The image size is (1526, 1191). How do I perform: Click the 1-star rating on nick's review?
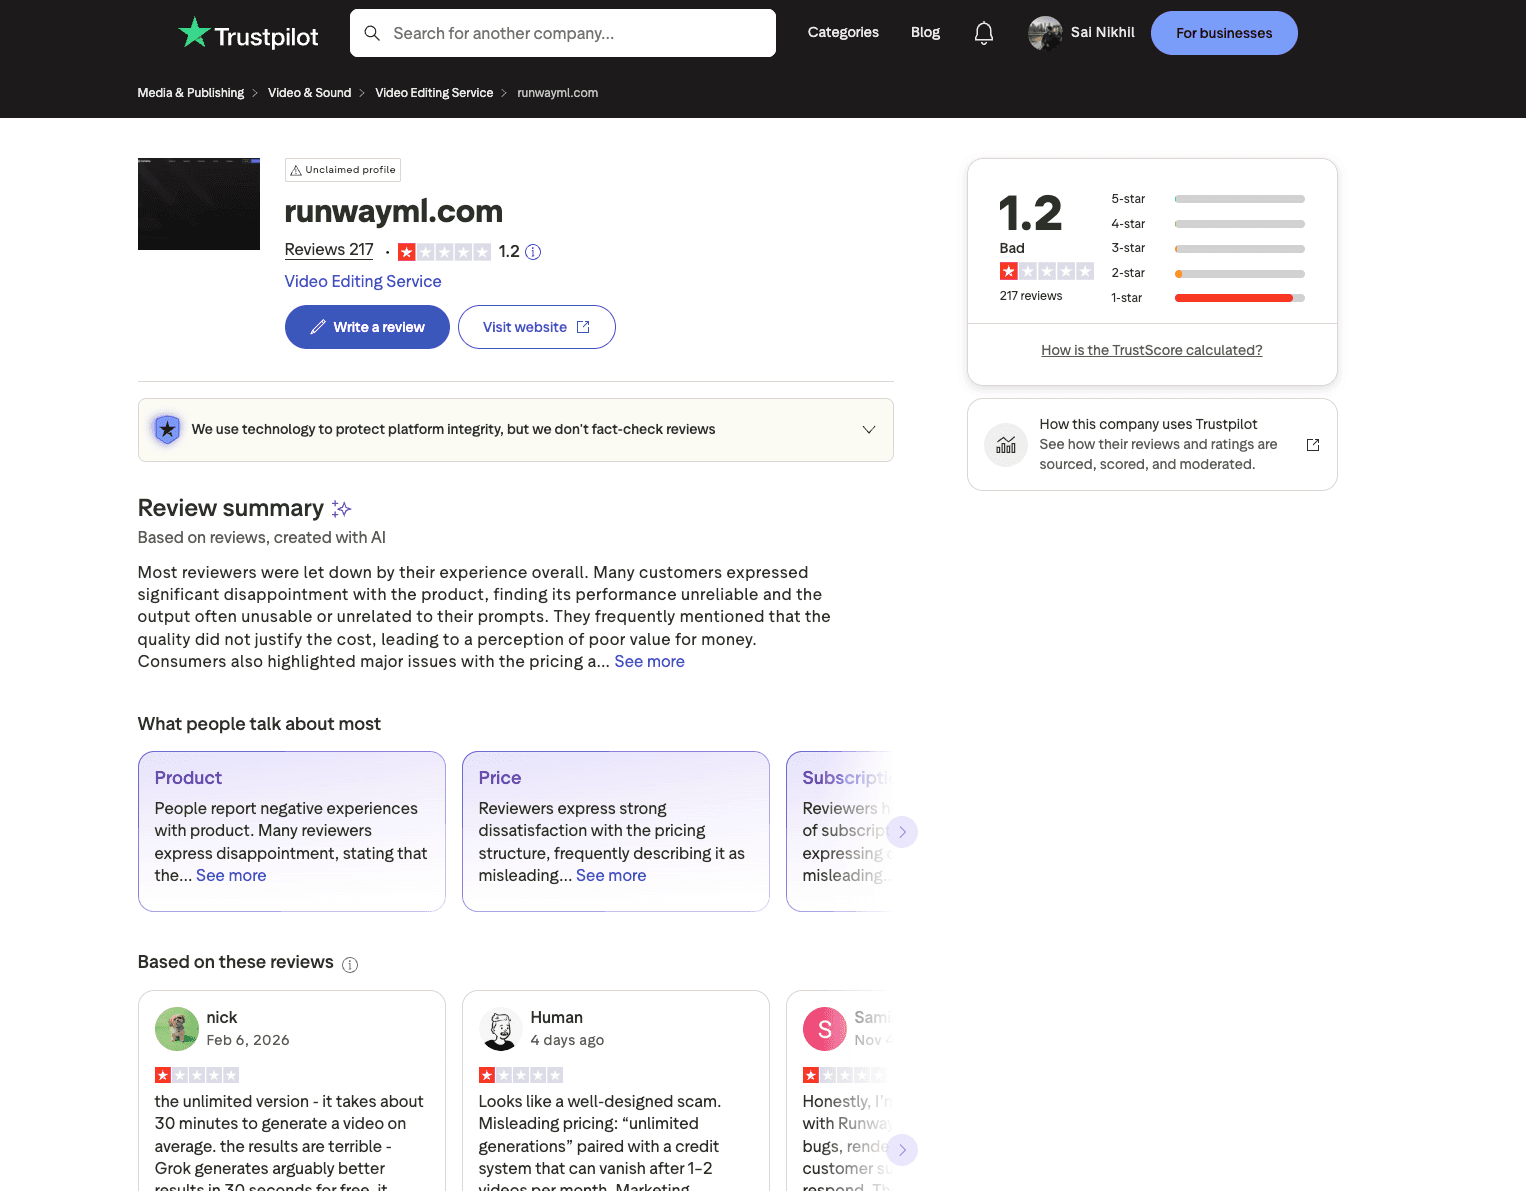(197, 1075)
